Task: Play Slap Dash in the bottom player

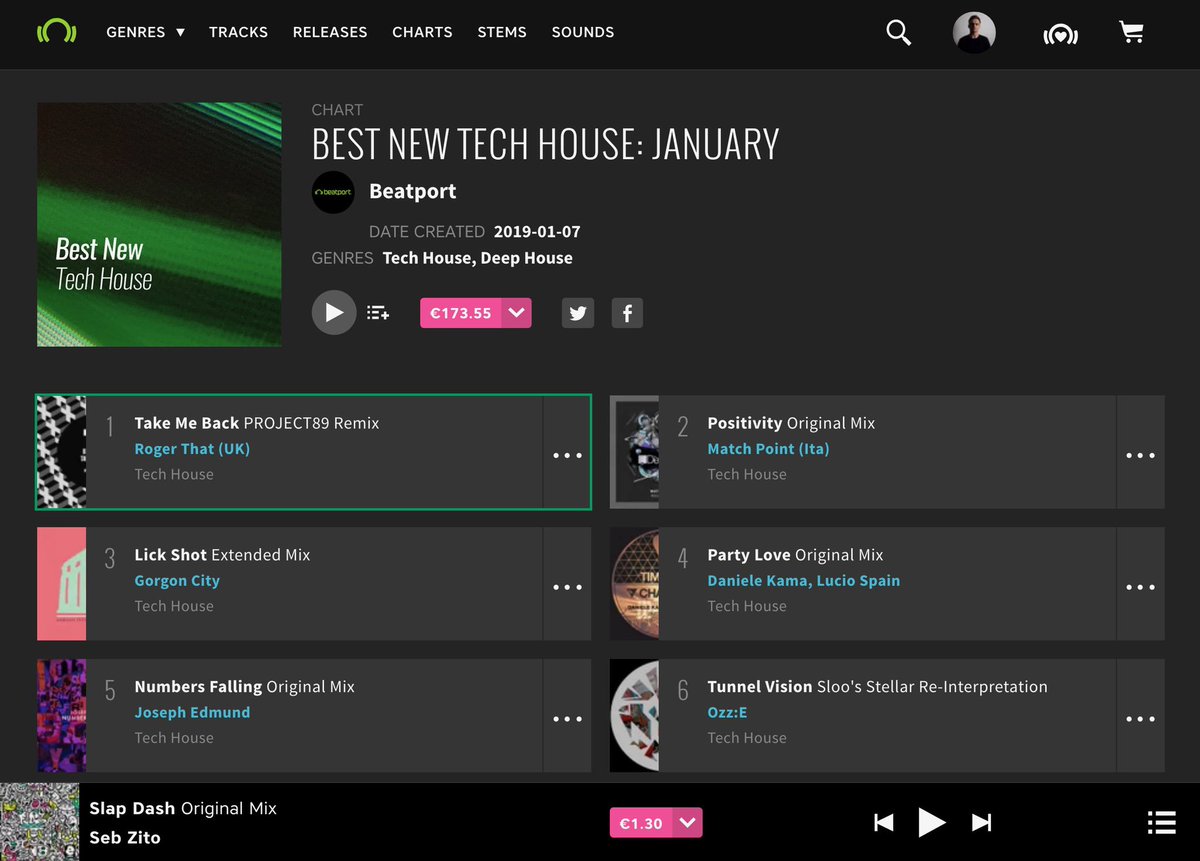Action: point(932,822)
